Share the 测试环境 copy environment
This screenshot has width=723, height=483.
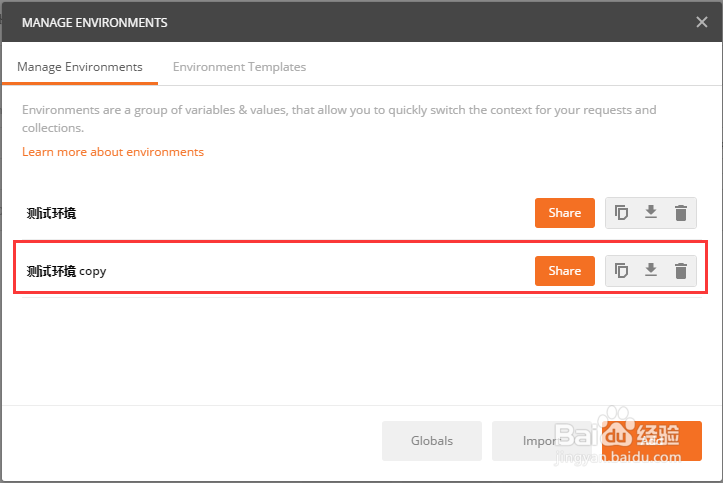564,271
